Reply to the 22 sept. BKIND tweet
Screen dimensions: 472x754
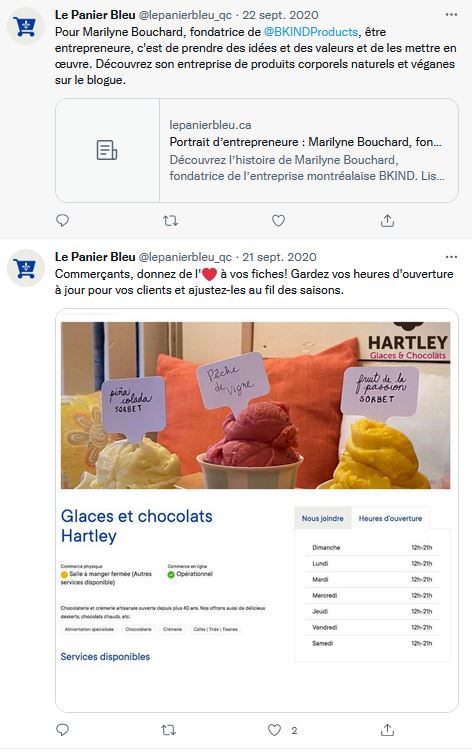pos(62,220)
